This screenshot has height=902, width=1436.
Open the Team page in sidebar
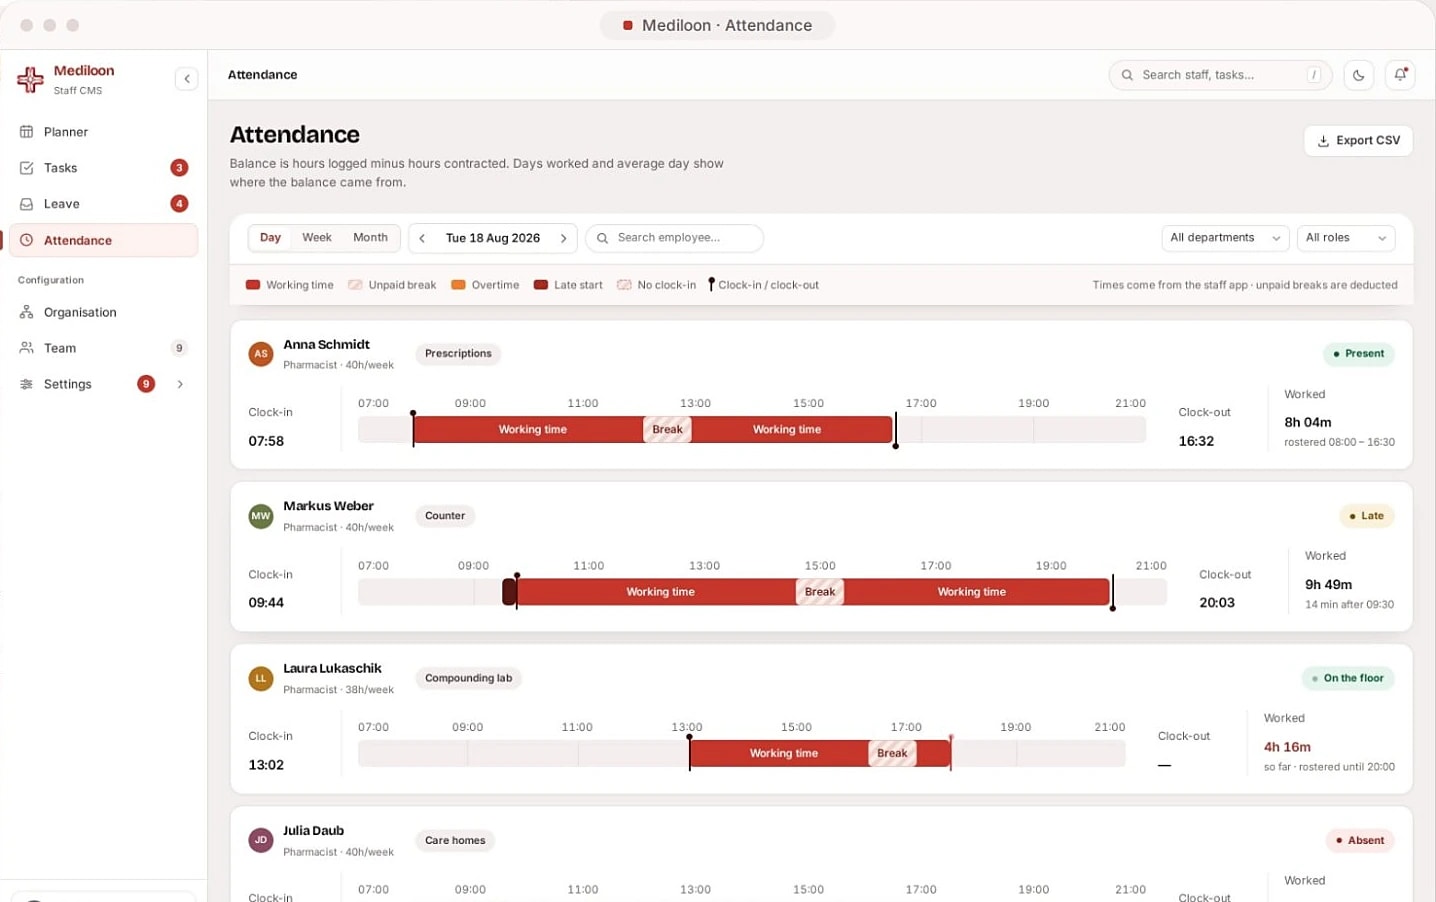104,348
